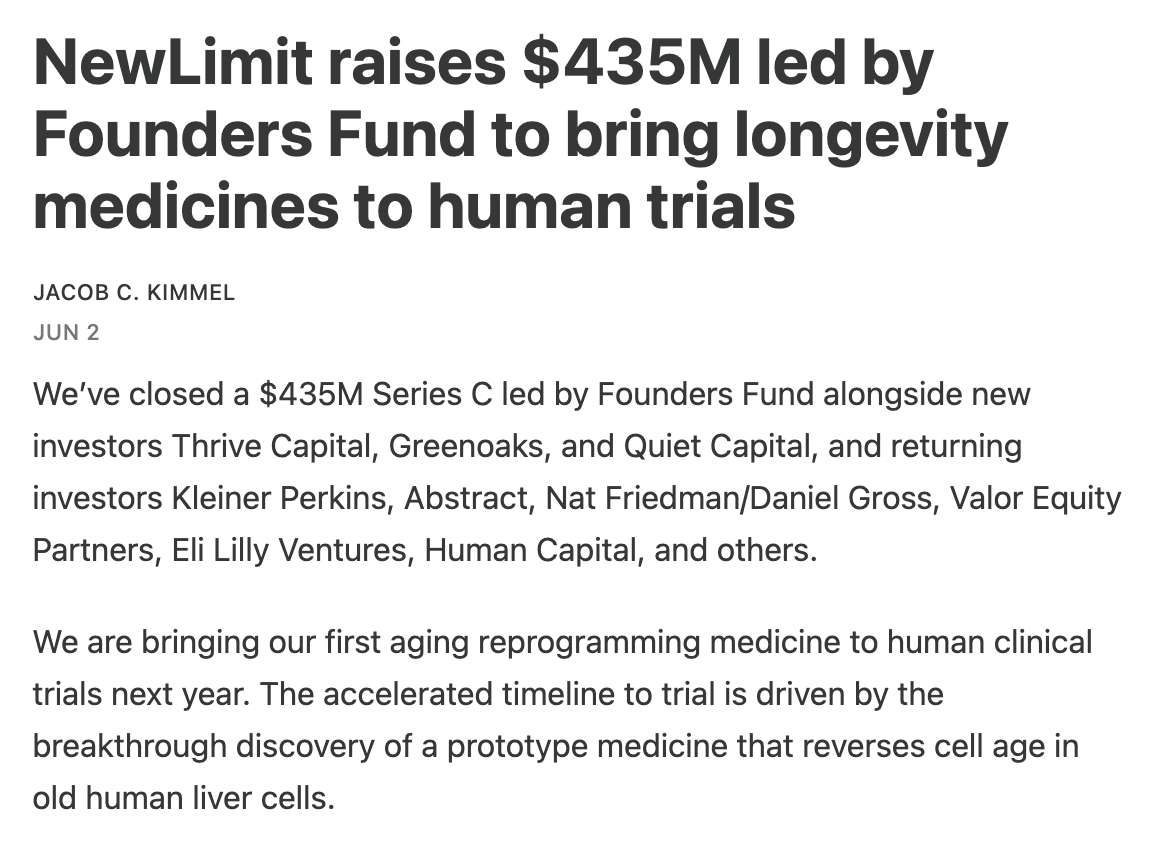
Task: Open author name Jacob C. Kimmel
Action: [134, 293]
